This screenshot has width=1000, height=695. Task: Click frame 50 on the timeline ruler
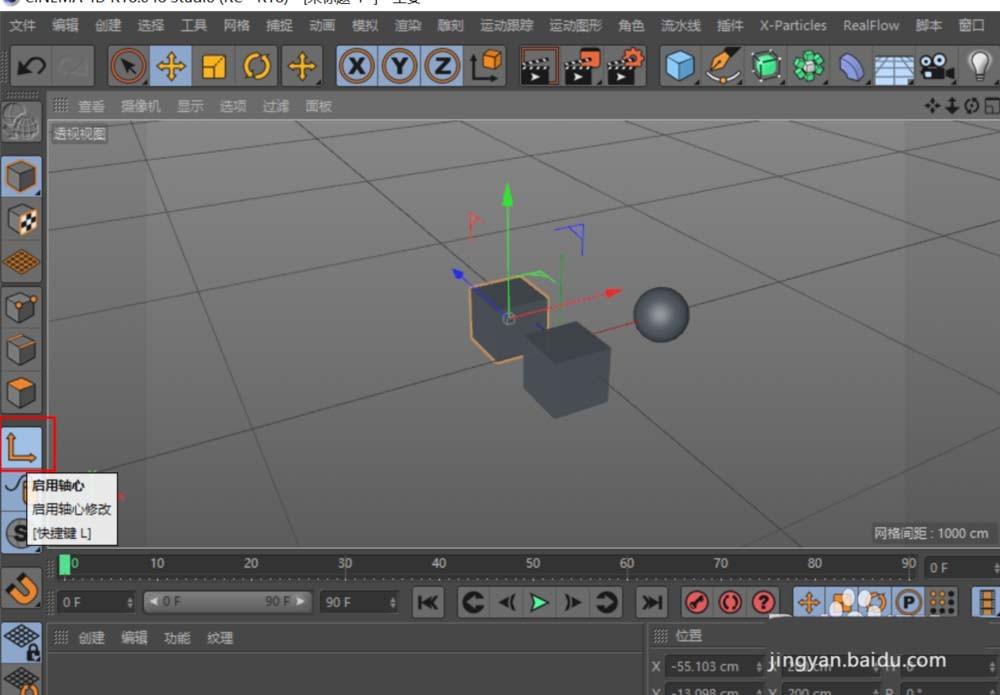pos(533,563)
